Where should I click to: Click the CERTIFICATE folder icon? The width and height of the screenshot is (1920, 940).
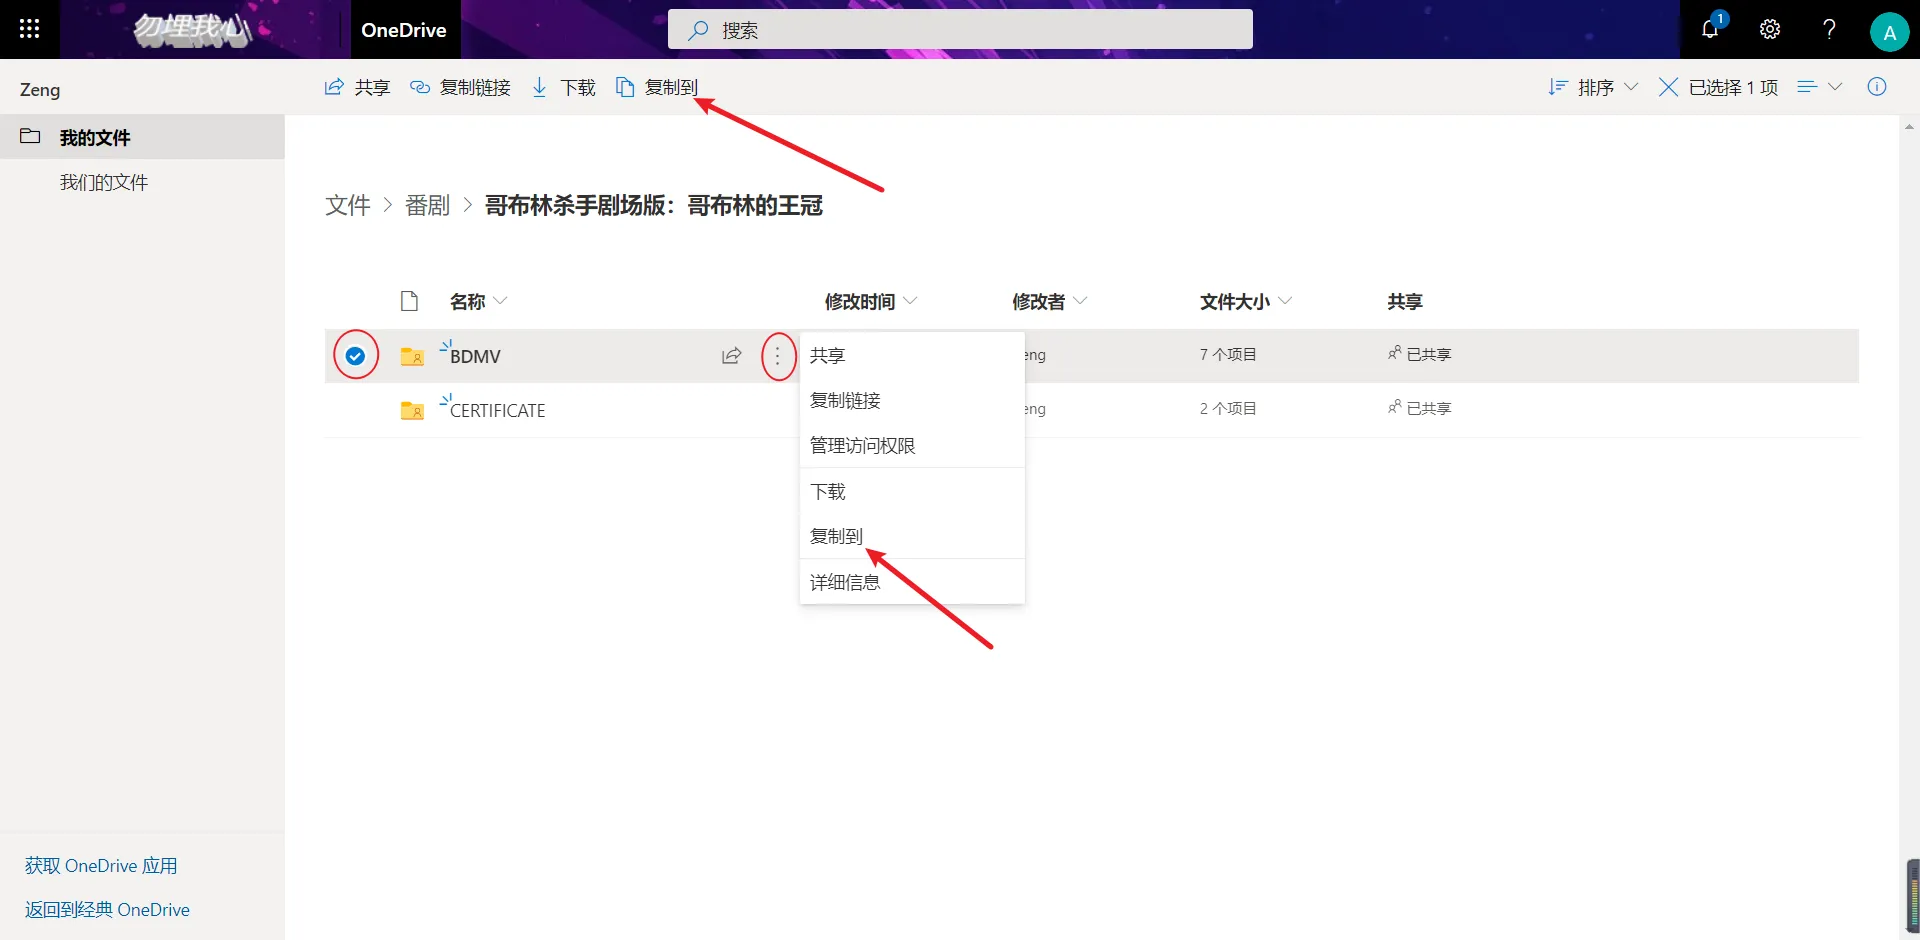(x=412, y=410)
